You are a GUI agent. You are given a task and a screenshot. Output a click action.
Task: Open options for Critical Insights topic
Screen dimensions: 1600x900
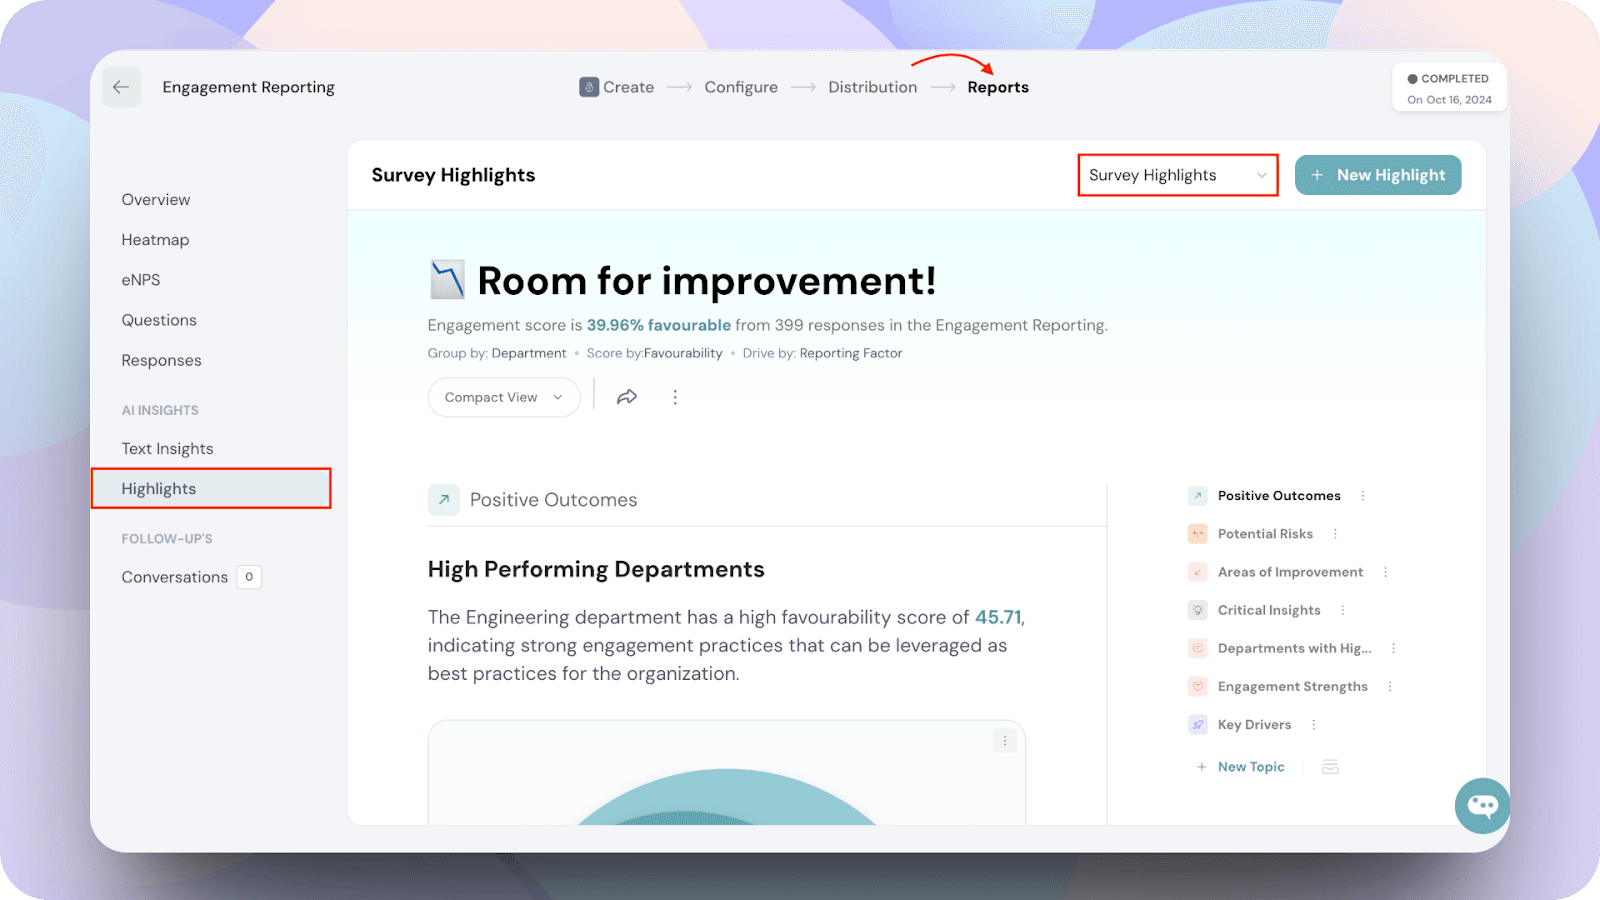1342,610
